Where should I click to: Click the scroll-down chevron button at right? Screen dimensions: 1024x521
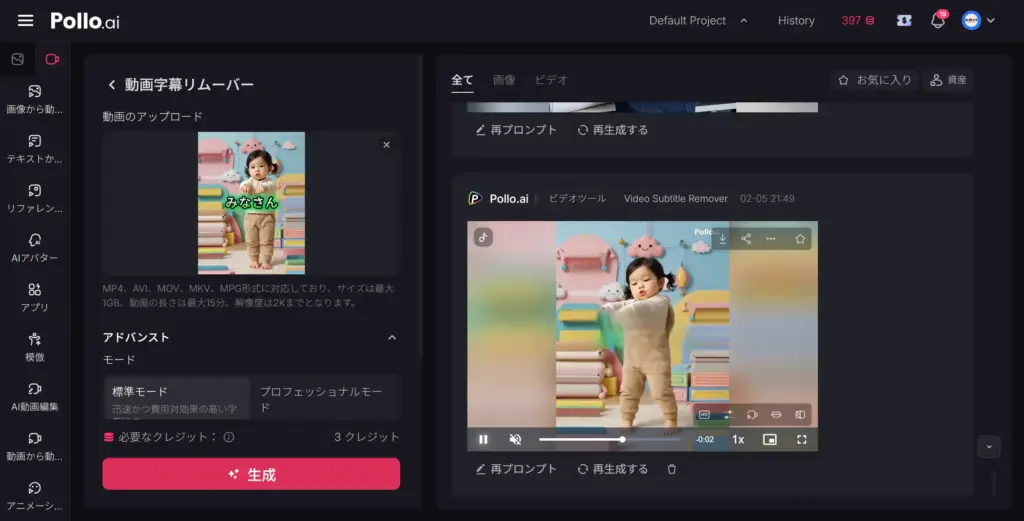pos(989,447)
